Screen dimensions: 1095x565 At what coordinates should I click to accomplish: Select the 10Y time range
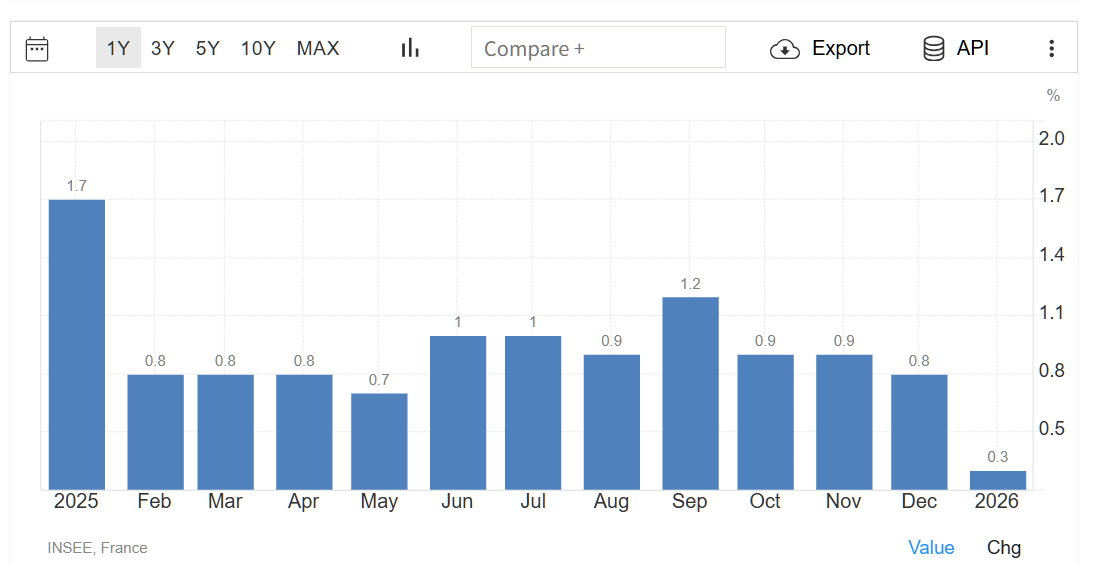[x=258, y=48]
